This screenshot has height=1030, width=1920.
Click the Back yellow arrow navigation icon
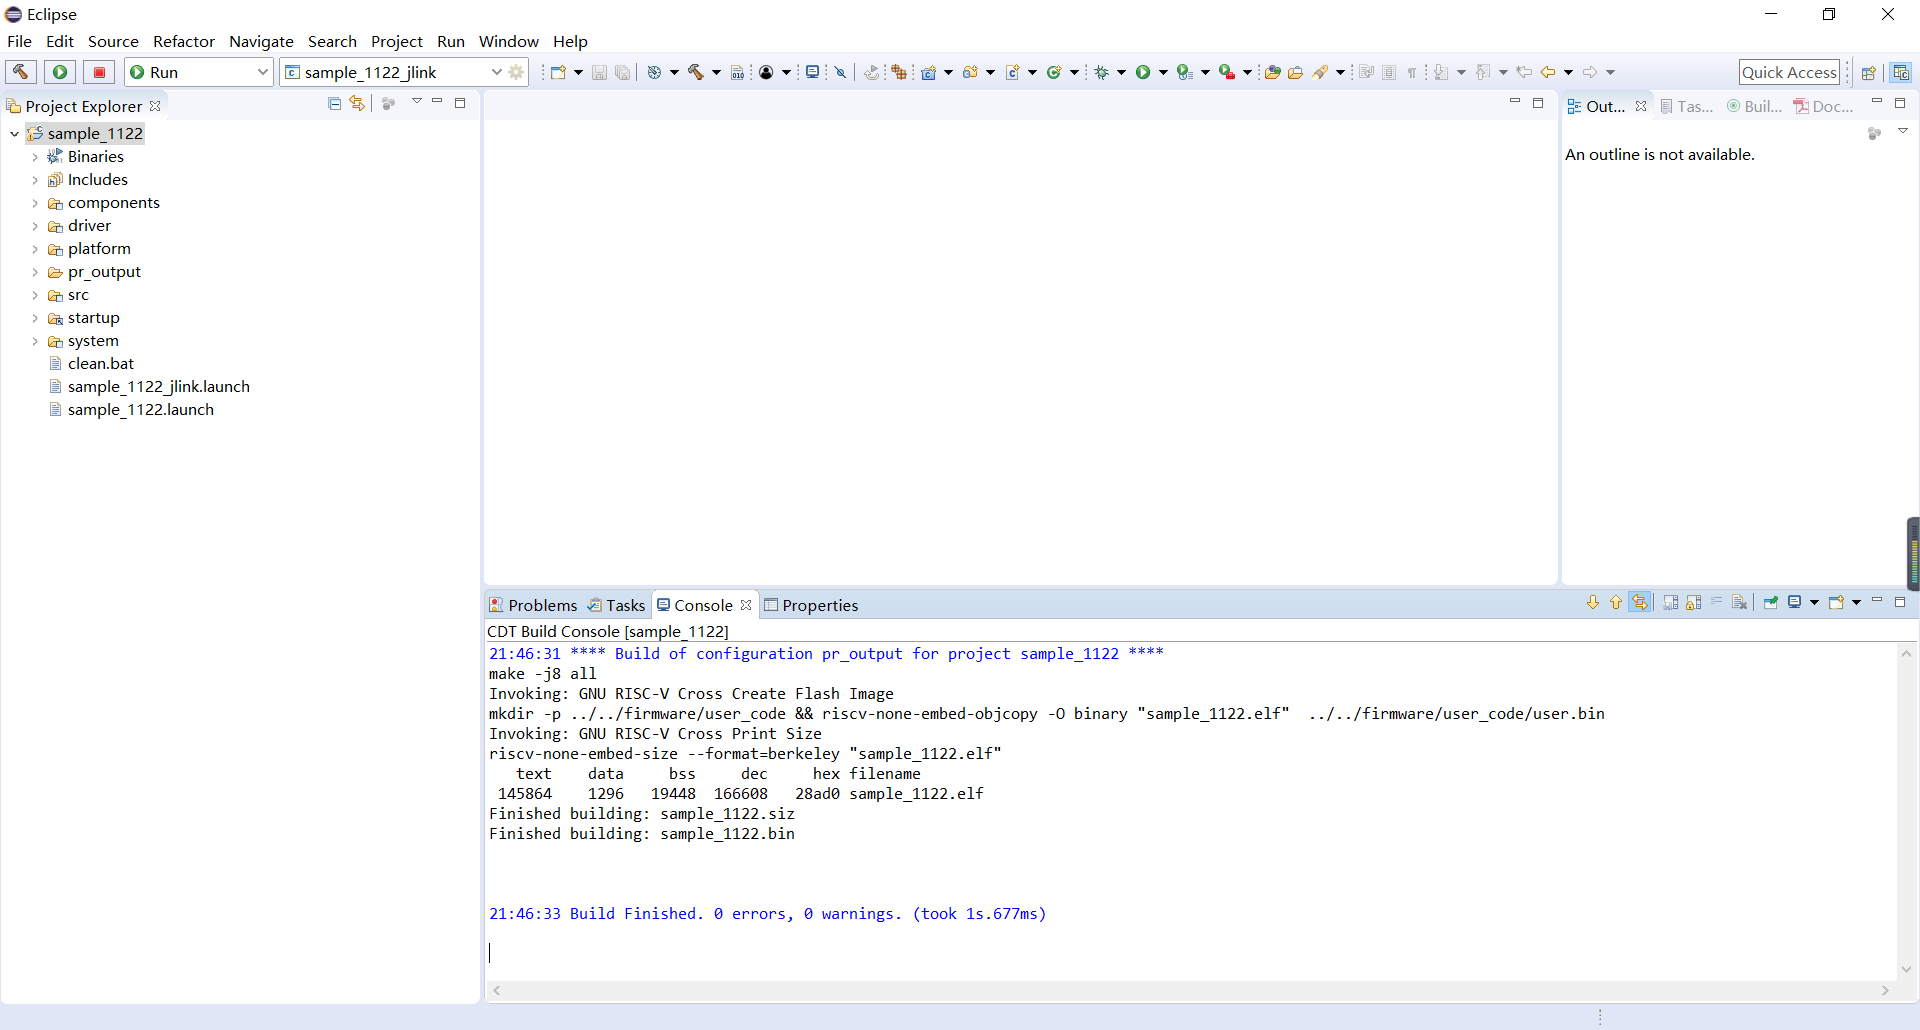coord(1548,72)
